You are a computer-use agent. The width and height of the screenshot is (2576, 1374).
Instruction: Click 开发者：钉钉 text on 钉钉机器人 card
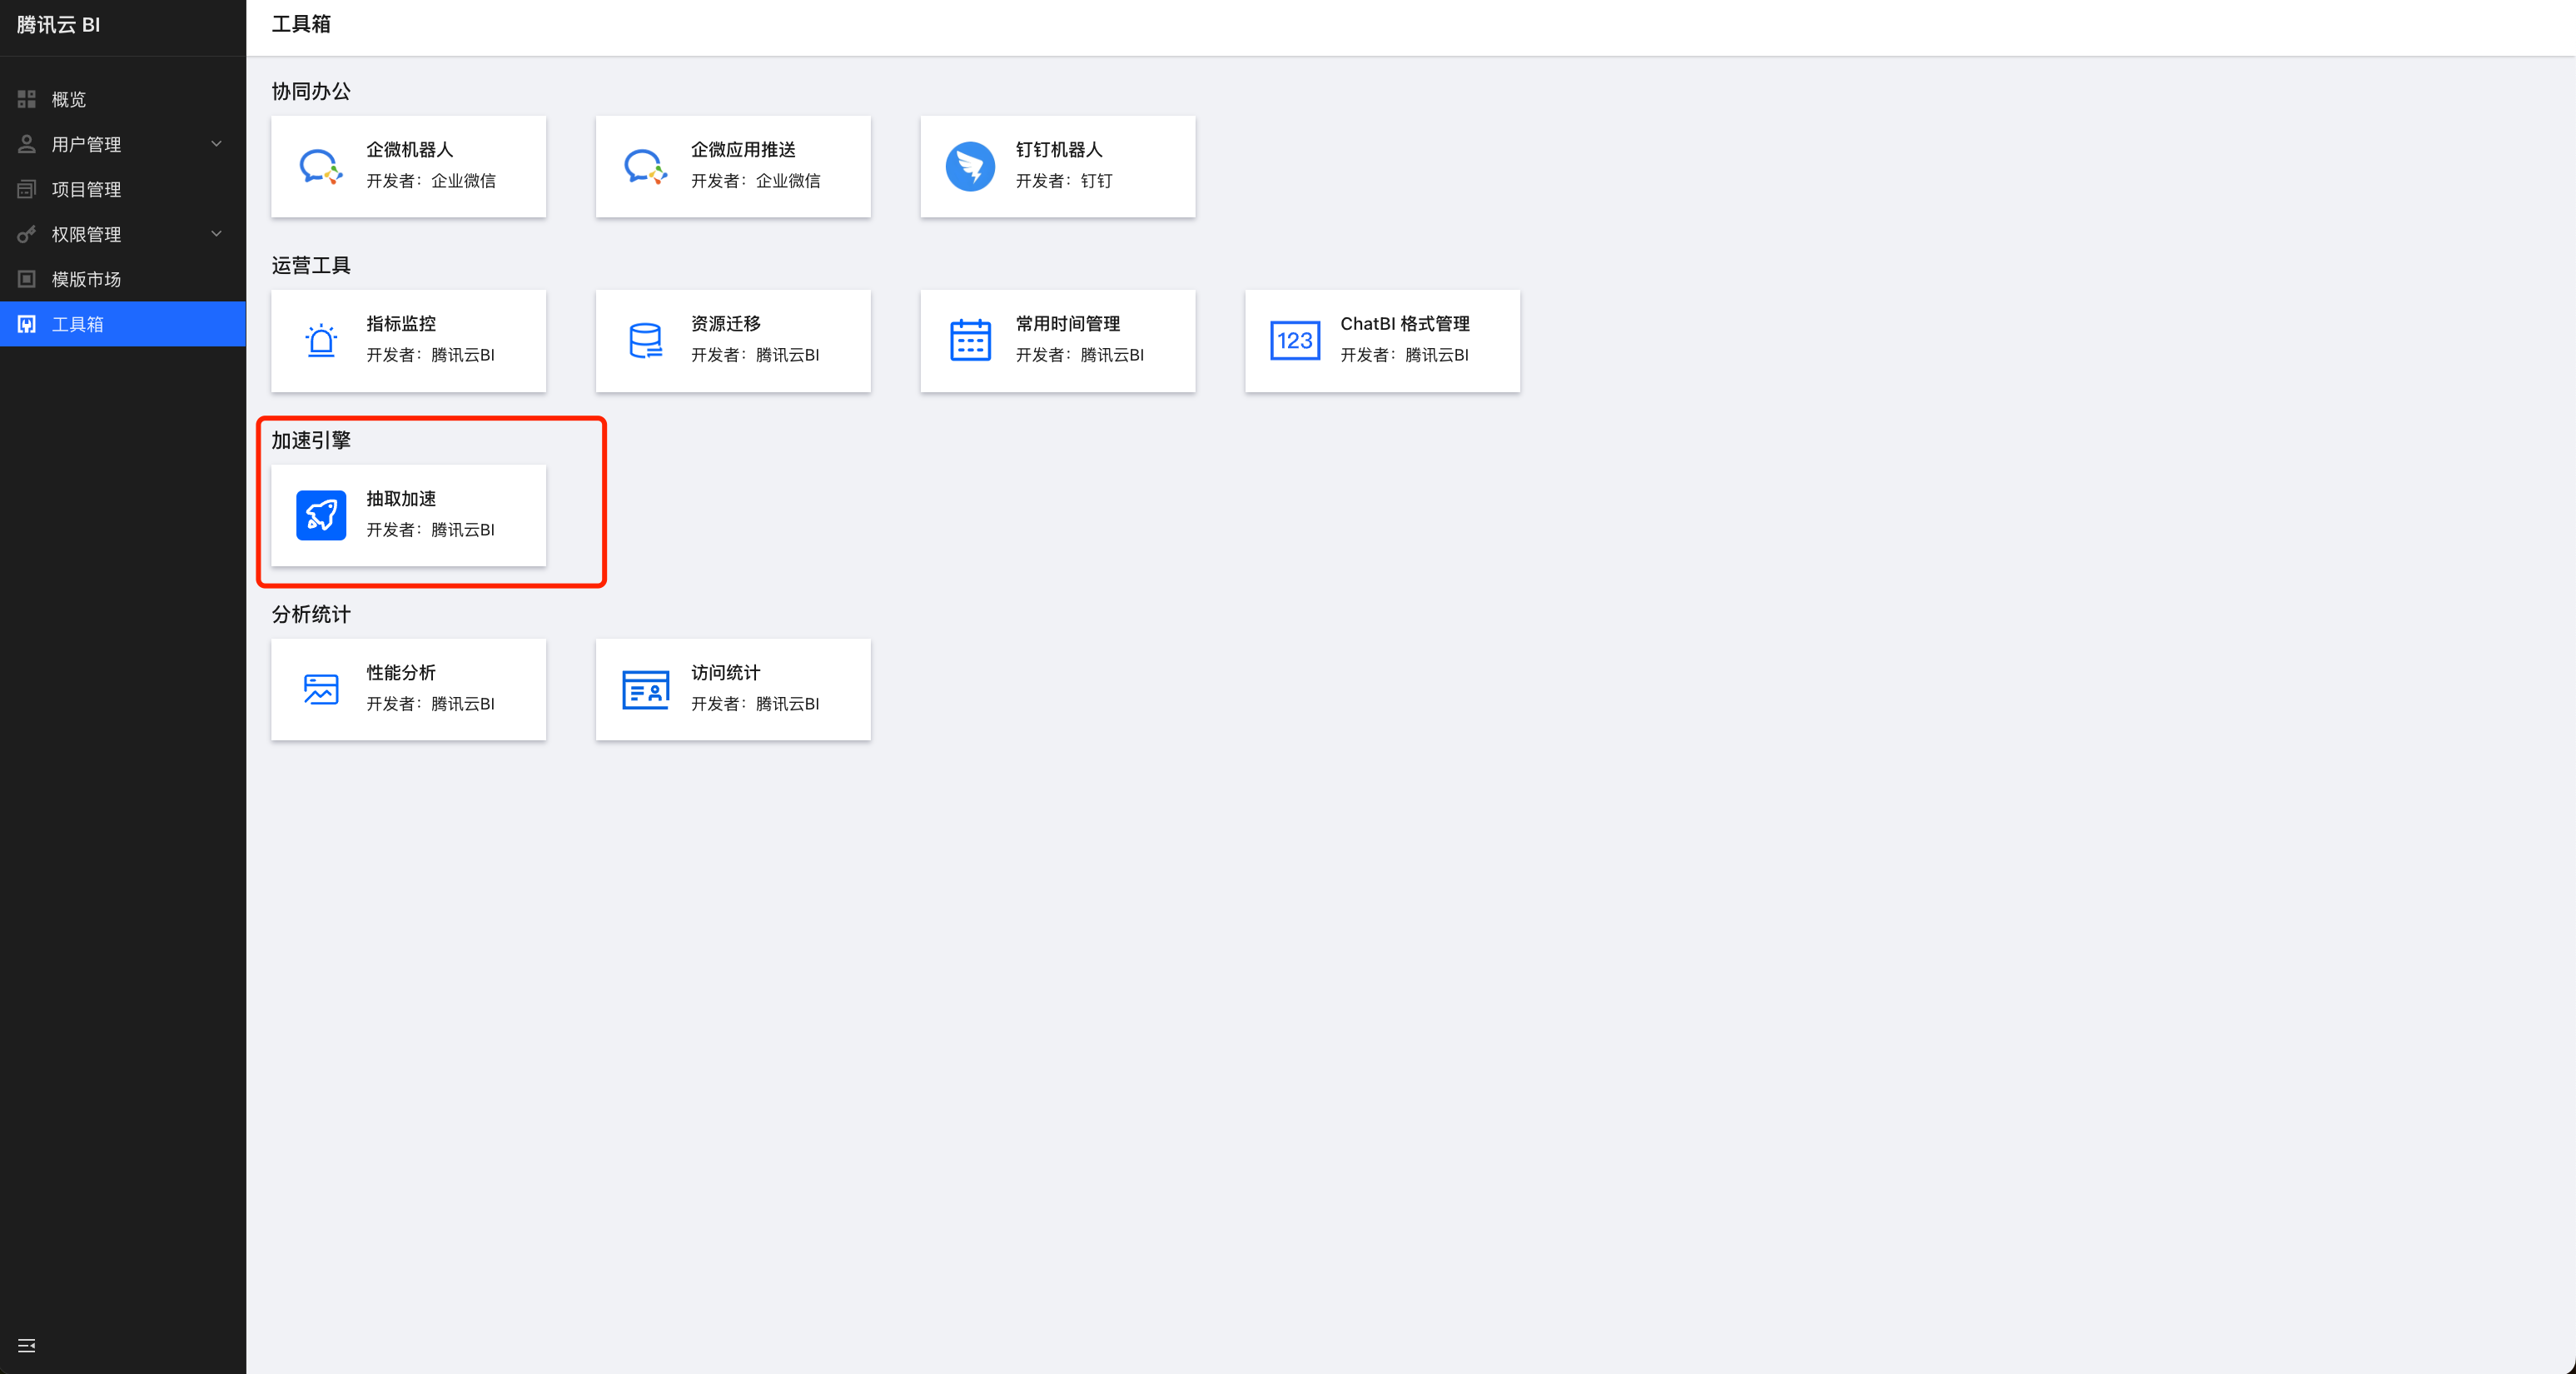pyautogui.click(x=1064, y=181)
